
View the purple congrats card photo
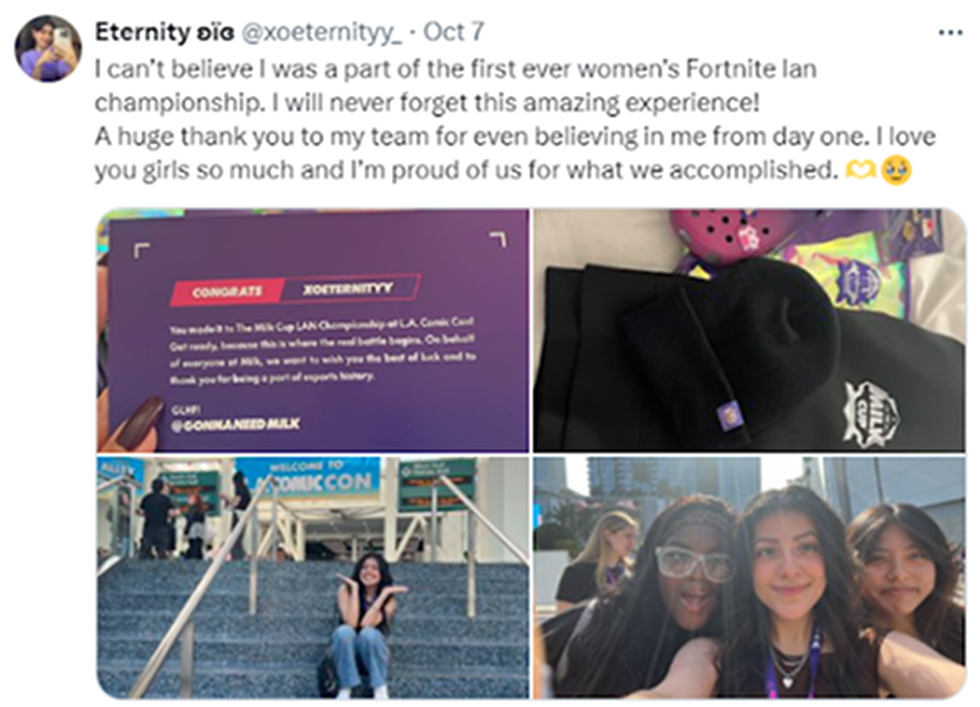313,331
